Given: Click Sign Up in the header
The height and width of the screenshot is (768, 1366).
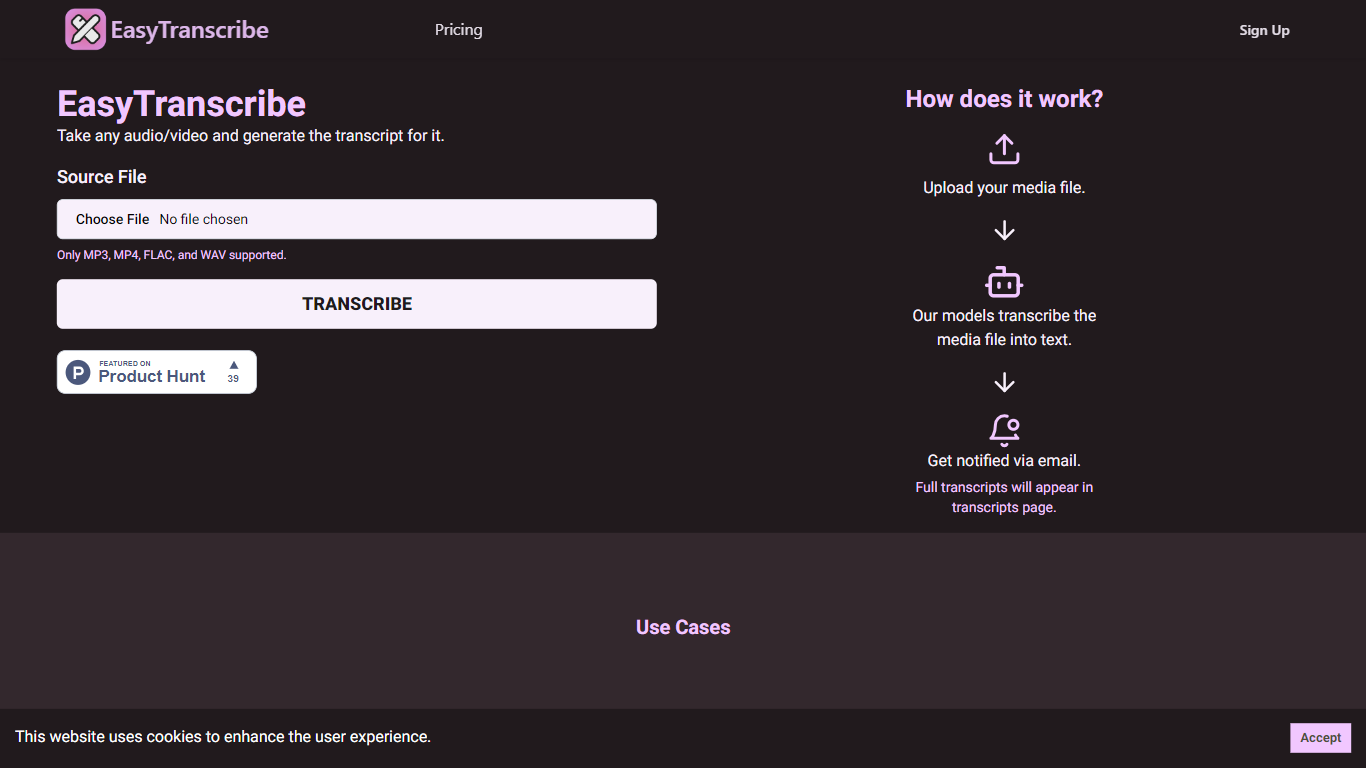Looking at the screenshot, I should pyautogui.click(x=1264, y=30).
